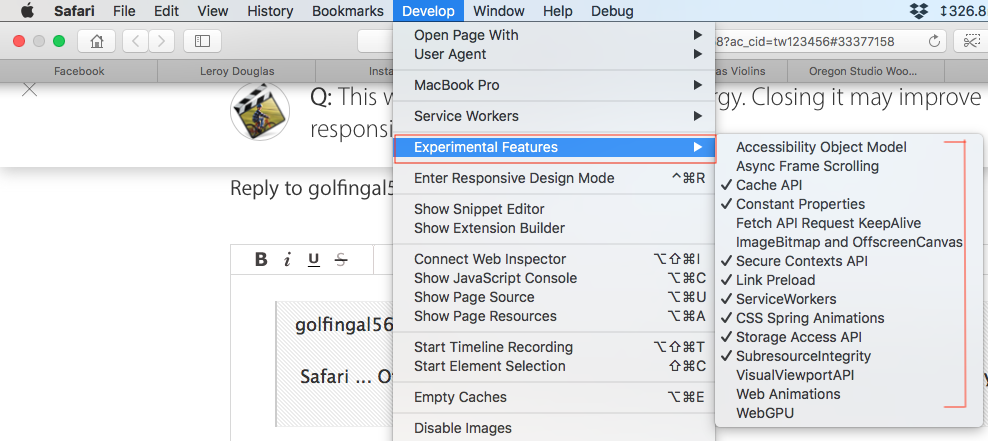
Task: Apply underline formatting in editor
Action: coord(313,260)
